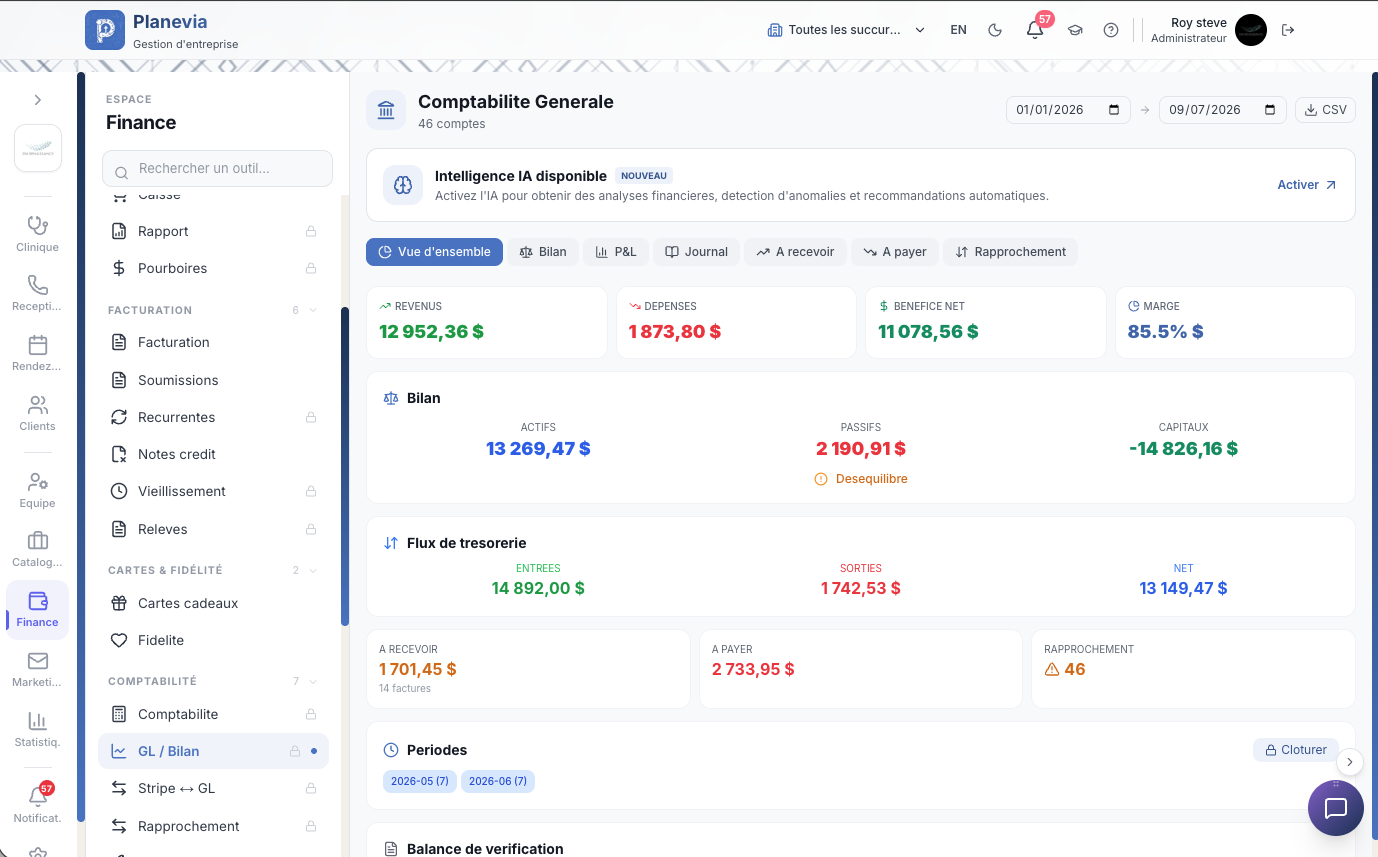The image size is (1378, 857).
Task: Switch to the Journal tab
Action: [x=696, y=252]
